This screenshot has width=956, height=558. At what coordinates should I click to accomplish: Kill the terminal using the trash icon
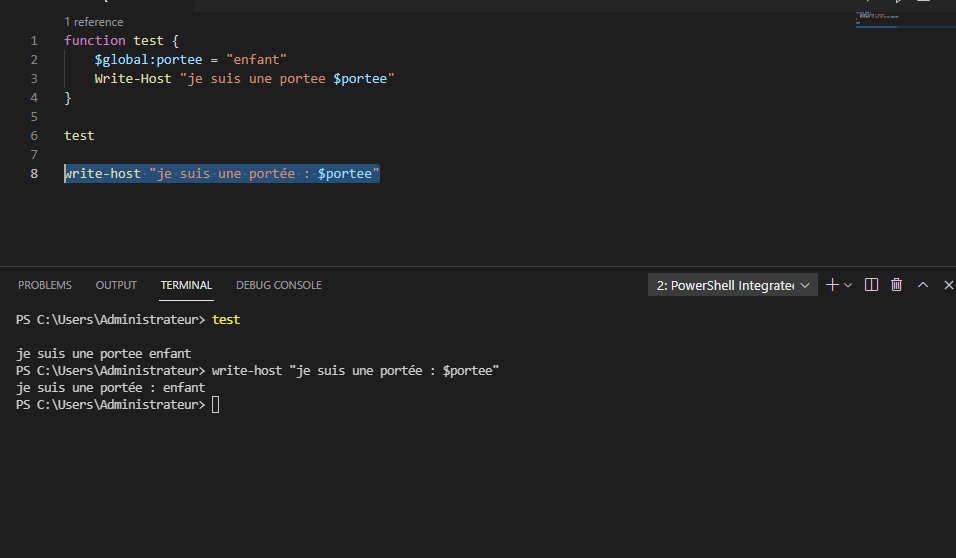pyautogui.click(x=897, y=285)
